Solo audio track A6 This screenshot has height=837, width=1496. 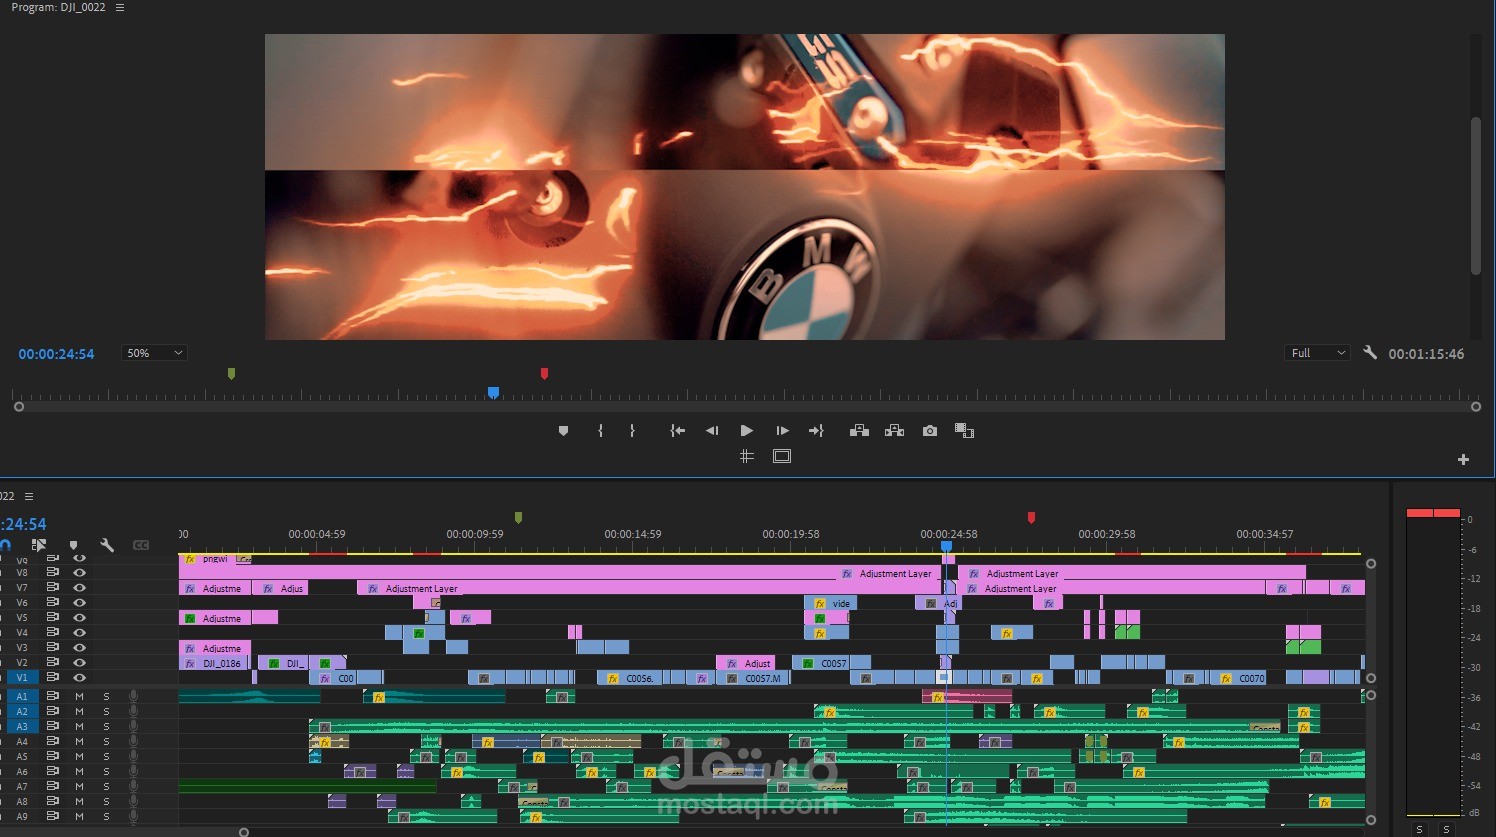[x=106, y=771]
